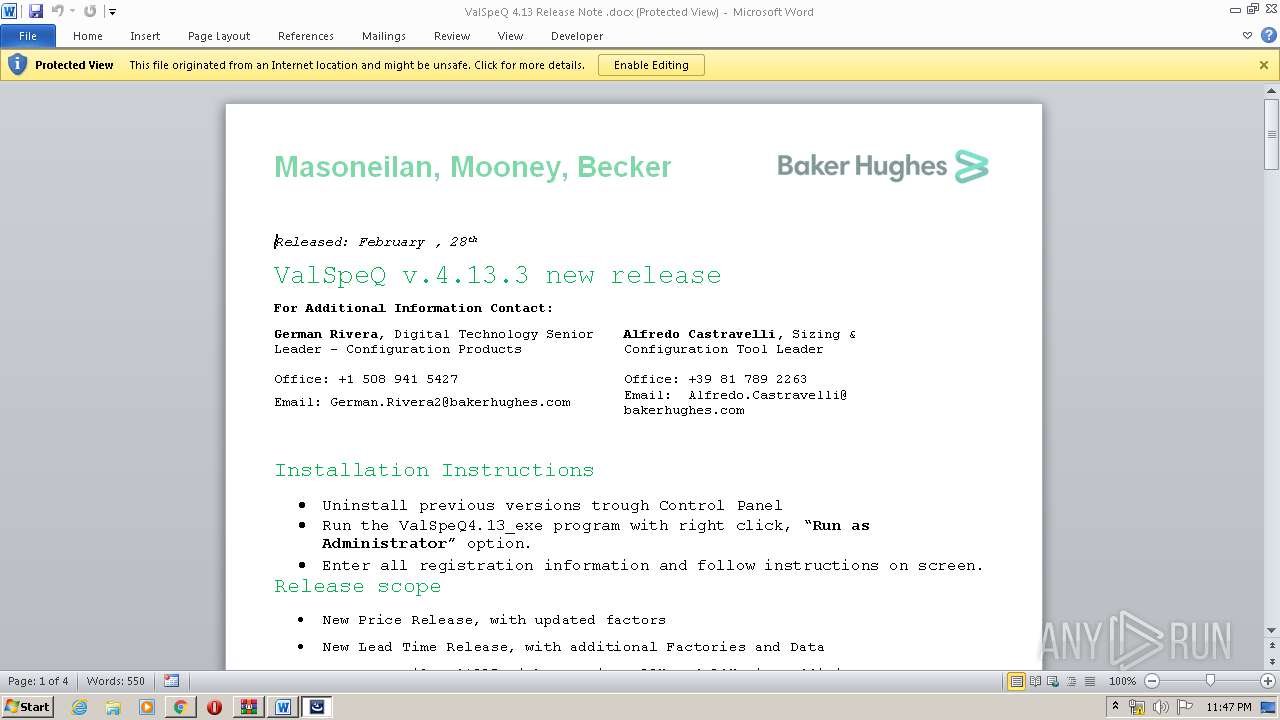Click the volume speaker tray icon
The height and width of the screenshot is (720, 1280).
tap(1161, 707)
